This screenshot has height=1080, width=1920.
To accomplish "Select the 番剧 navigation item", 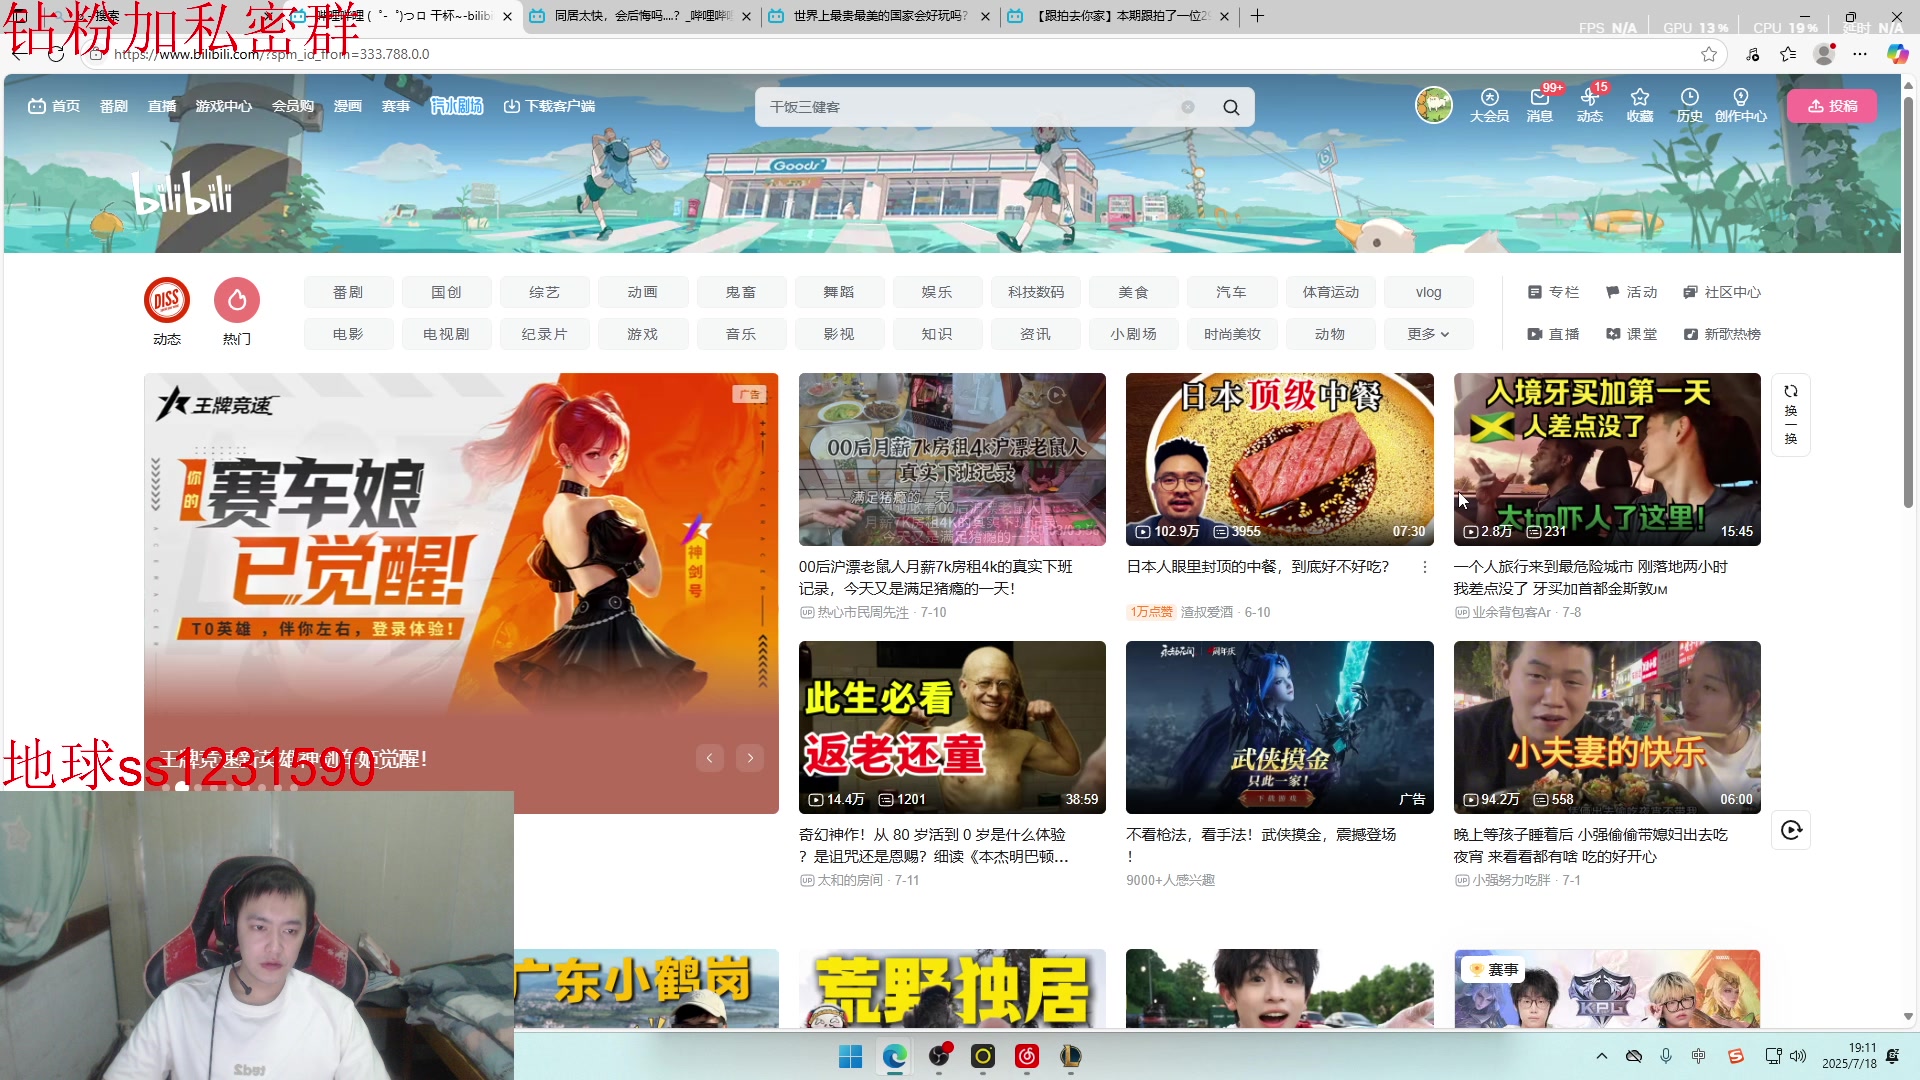I will (x=113, y=106).
